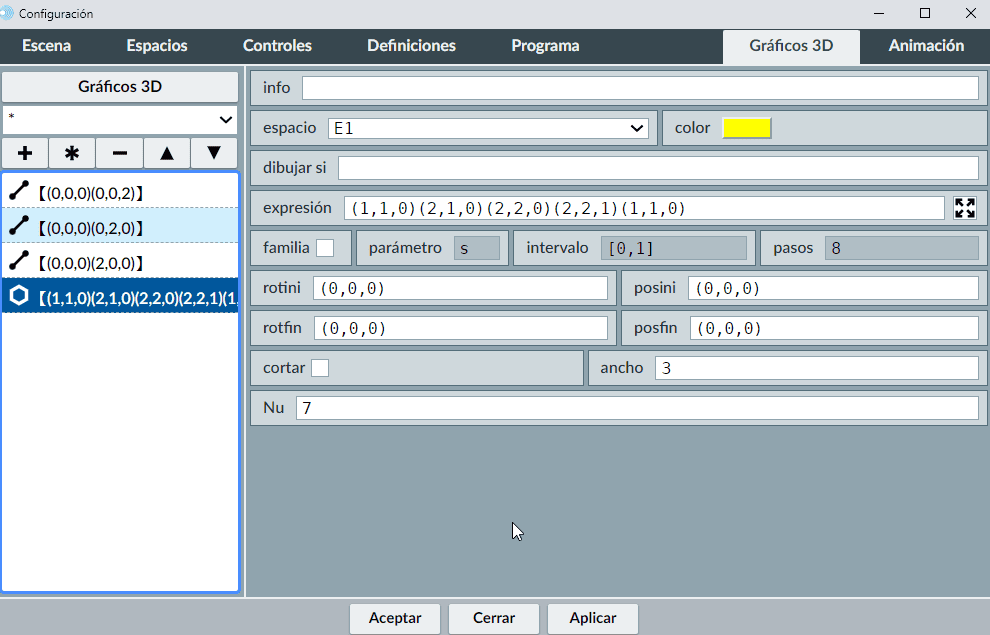Click the plus icon to add graphic
The height and width of the screenshot is (635, 990).
(x=25, y=153)
